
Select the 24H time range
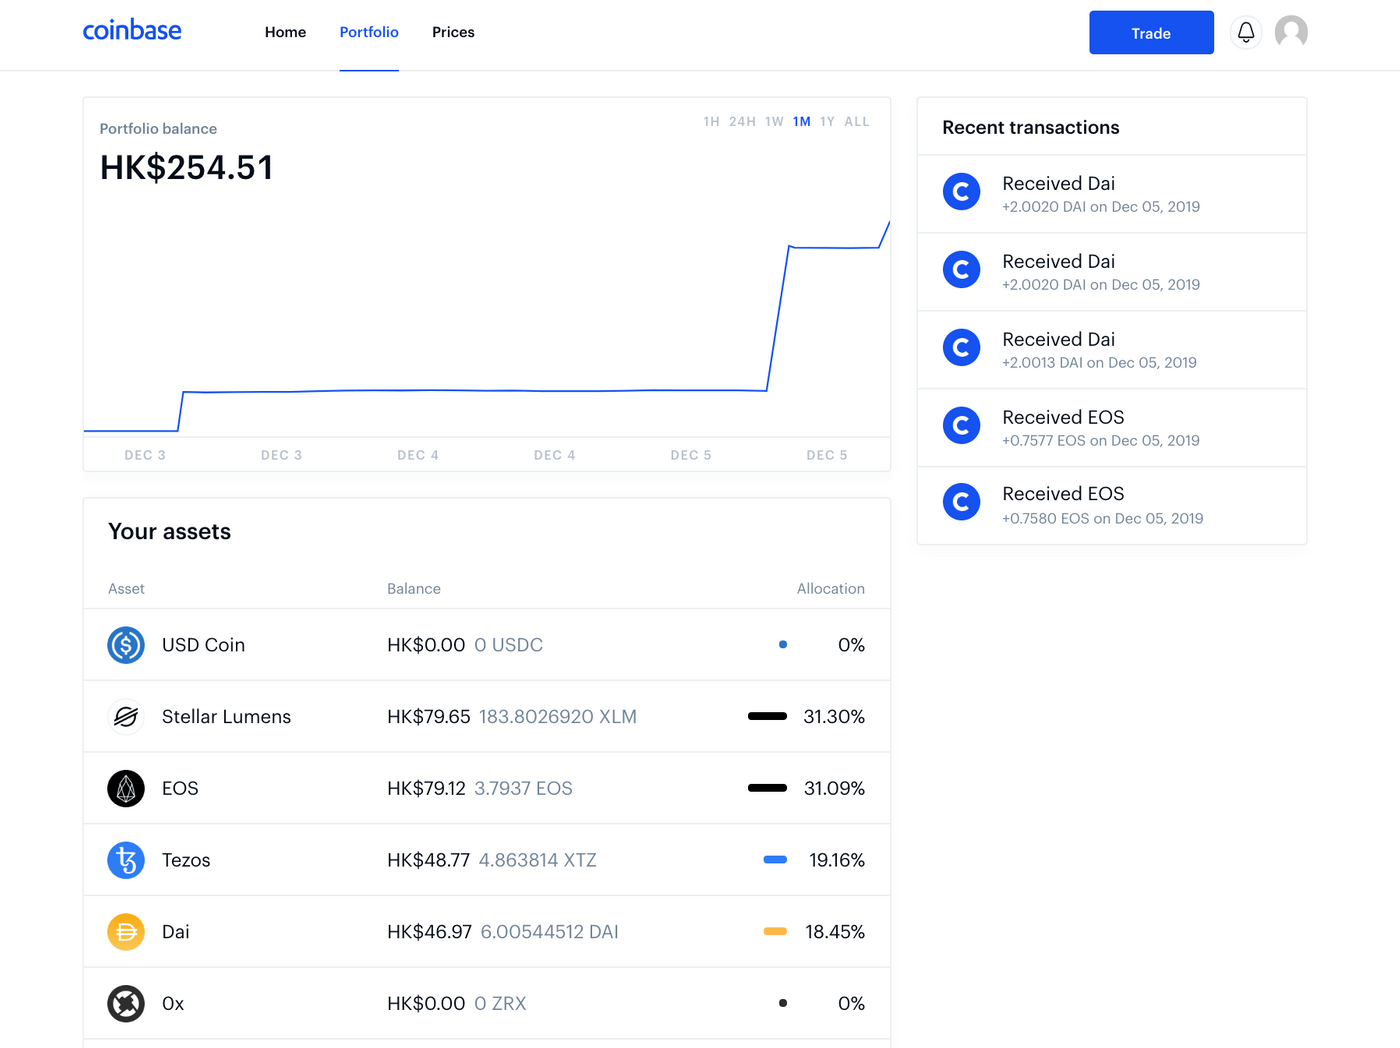[x=742, y=121]
